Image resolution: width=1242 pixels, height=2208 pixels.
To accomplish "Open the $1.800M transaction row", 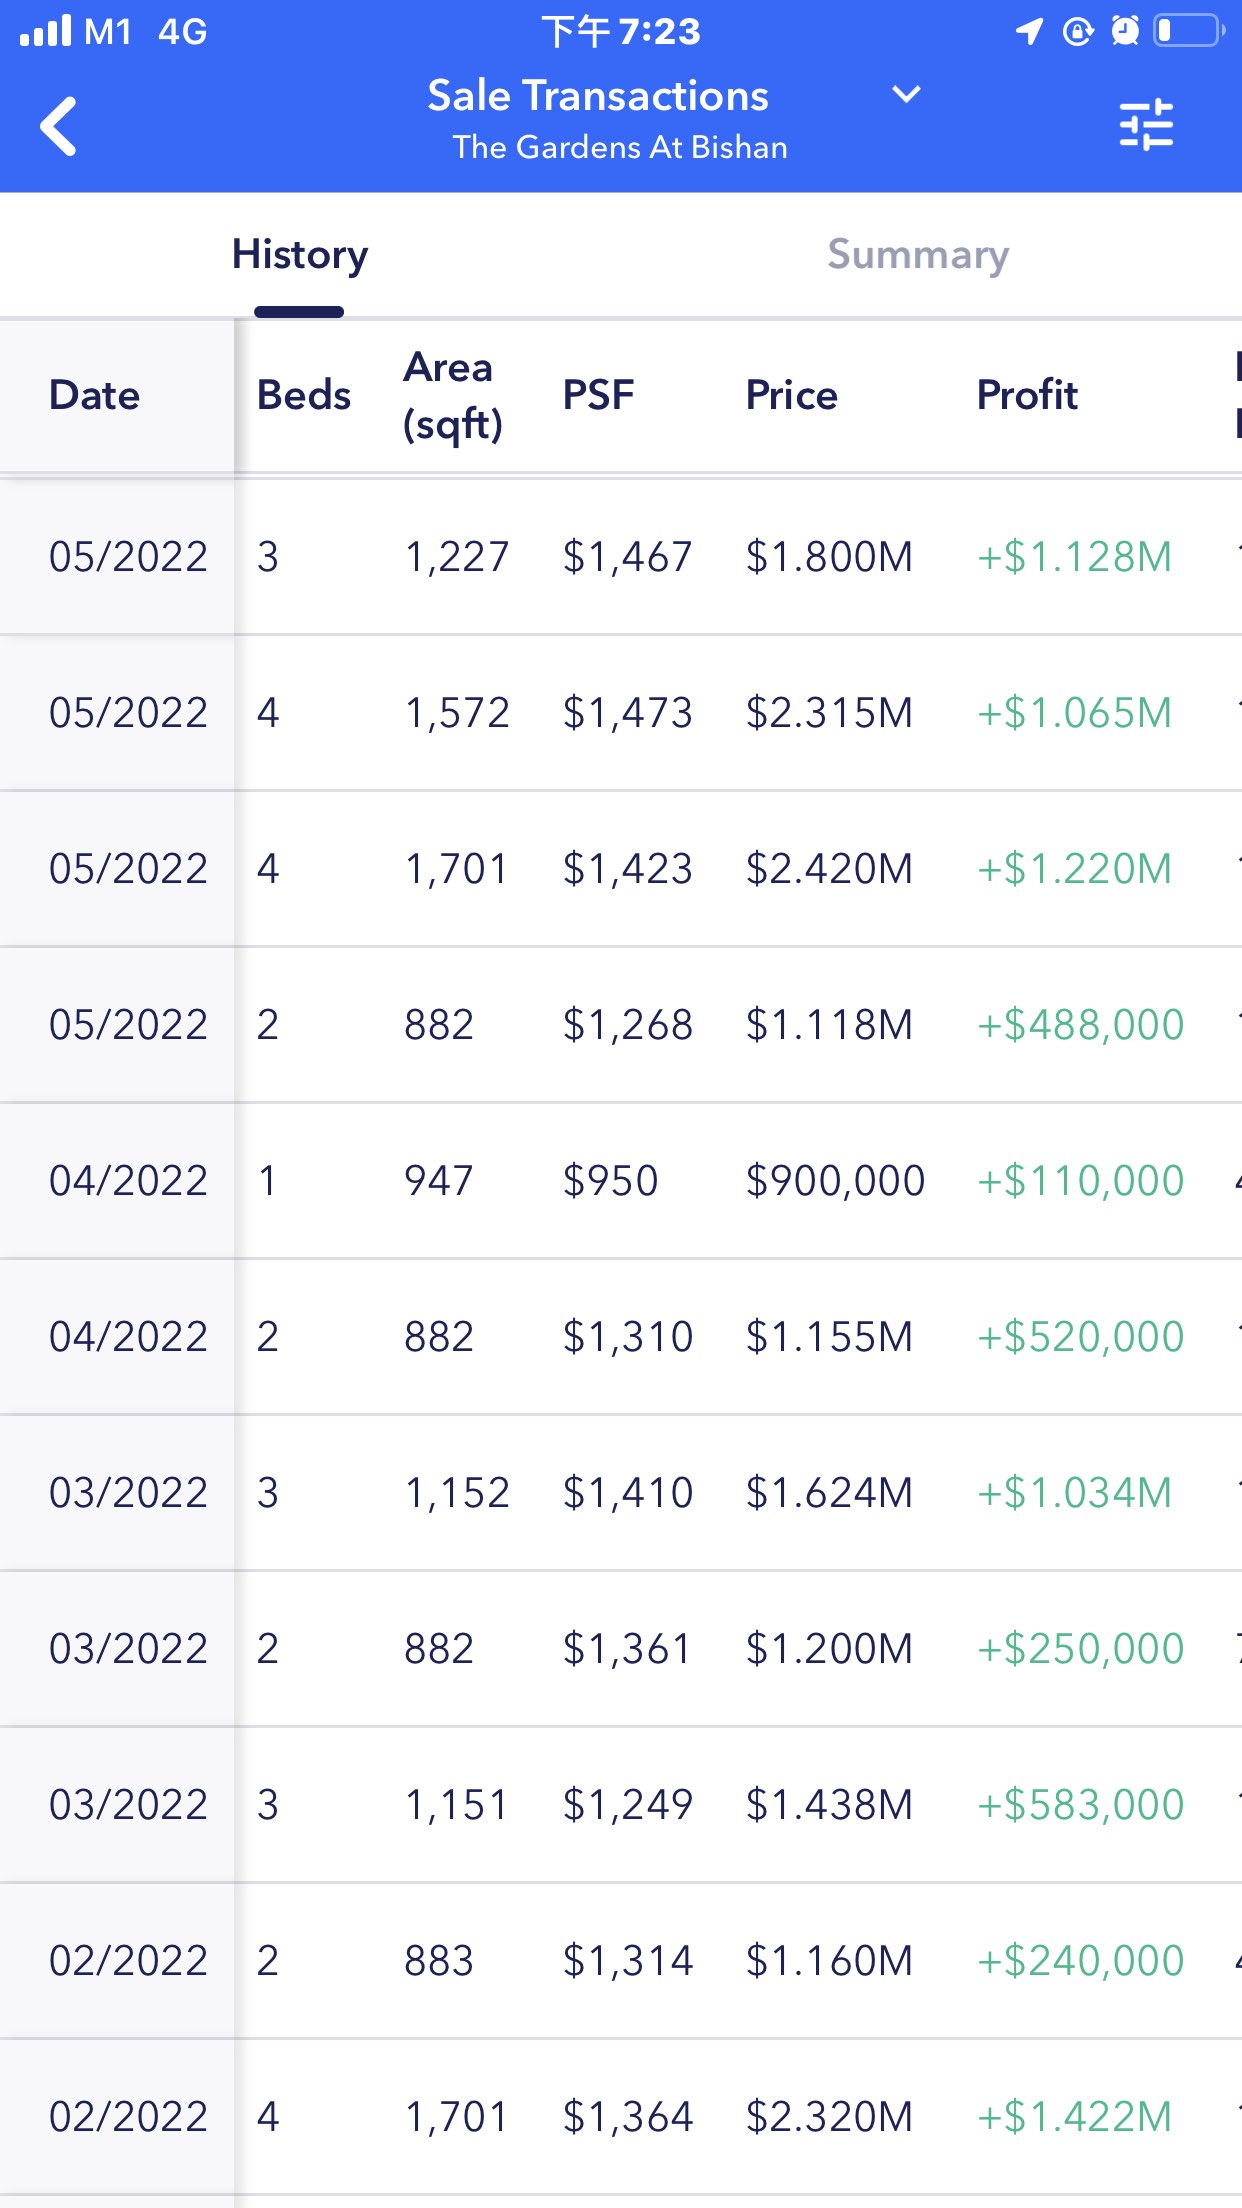I will point(829,557).
